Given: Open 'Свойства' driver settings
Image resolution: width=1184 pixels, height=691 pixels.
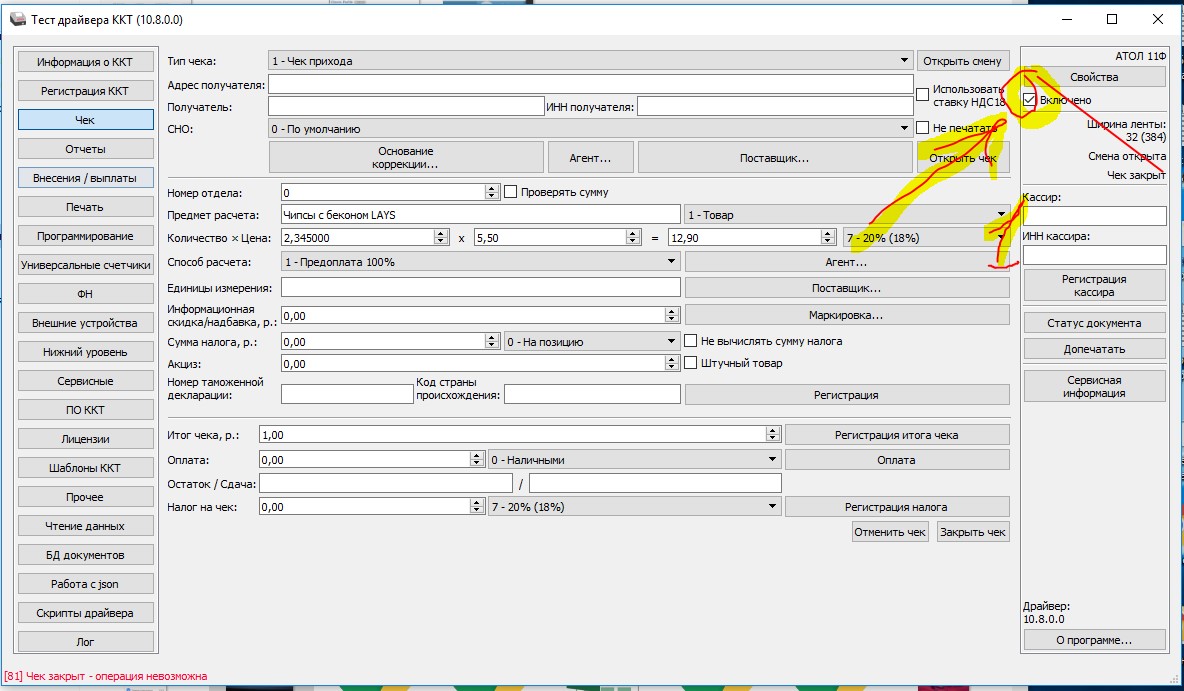Looking at the screenshot, I should tap(1094, 77).
